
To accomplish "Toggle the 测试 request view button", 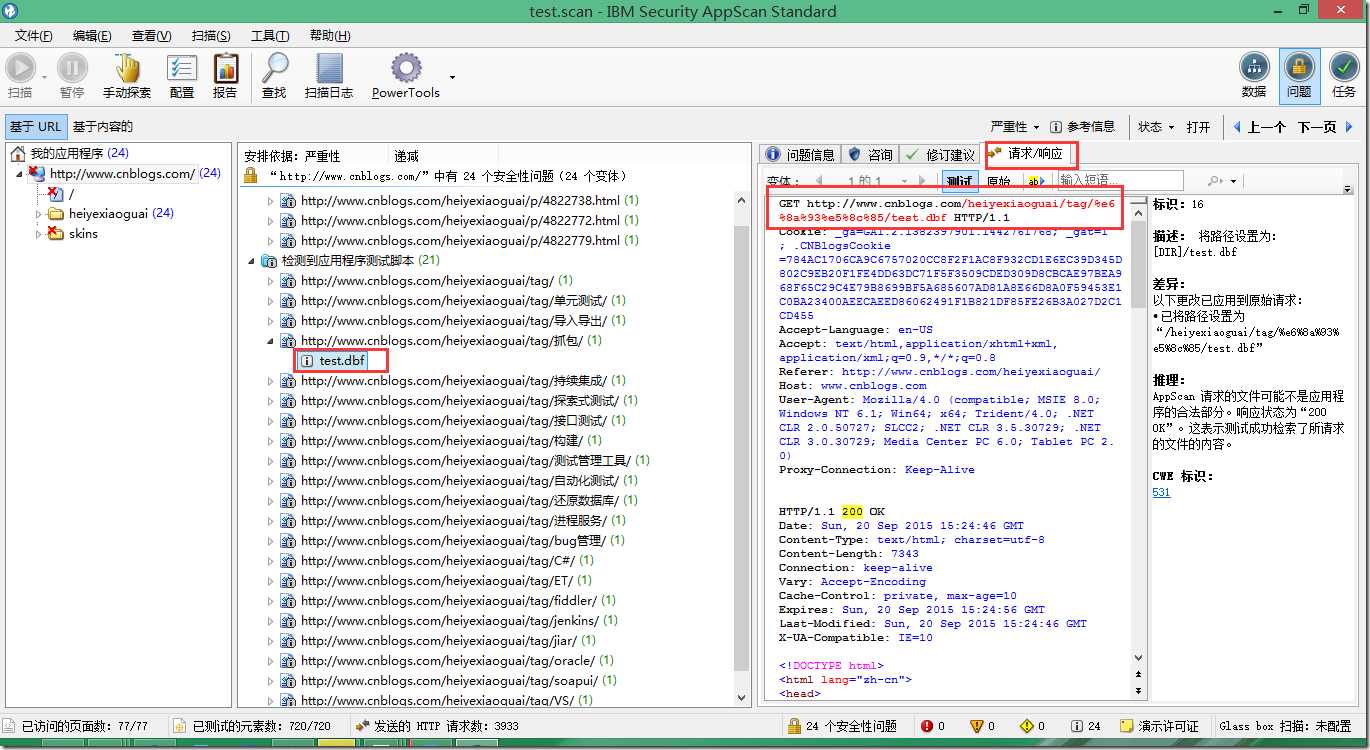I will pyautogui.click(x=960, y=181).
